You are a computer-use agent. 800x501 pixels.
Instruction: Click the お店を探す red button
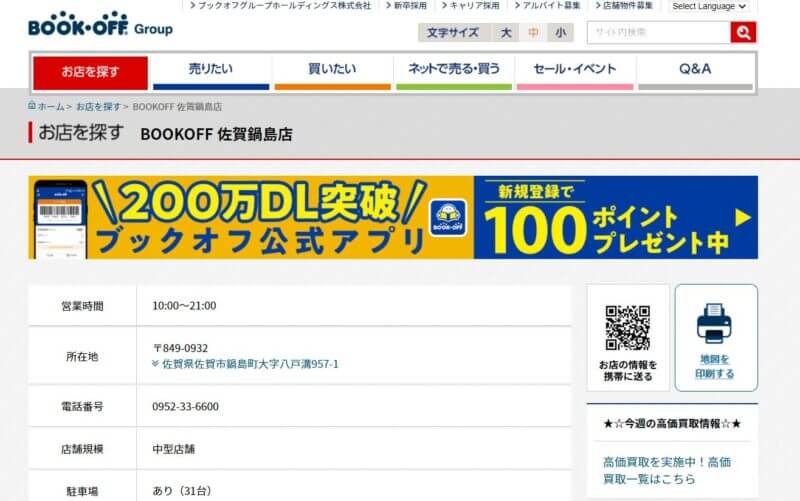tap(90, 72)
